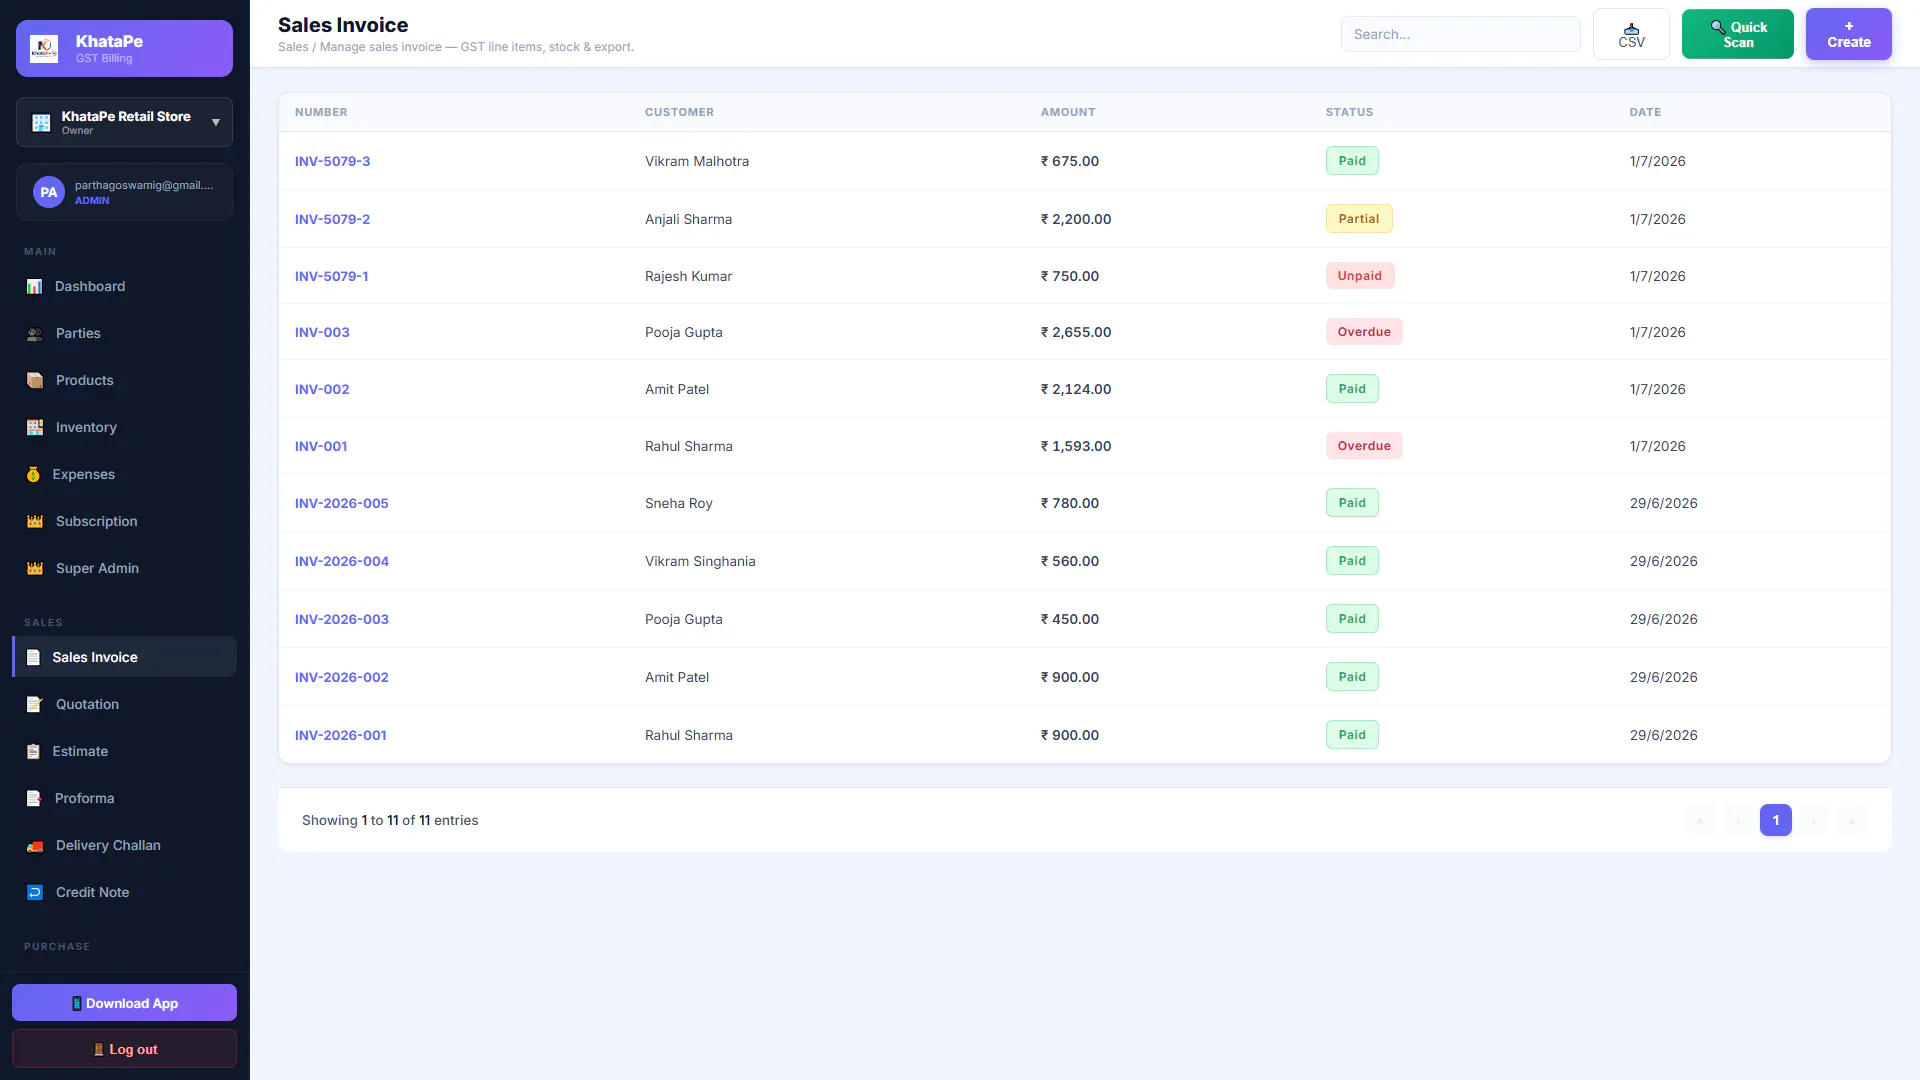Click the phone icon on Download App
Image resolution: width=1920 pixels, height=1080 pixels.
coord(76,1003)
